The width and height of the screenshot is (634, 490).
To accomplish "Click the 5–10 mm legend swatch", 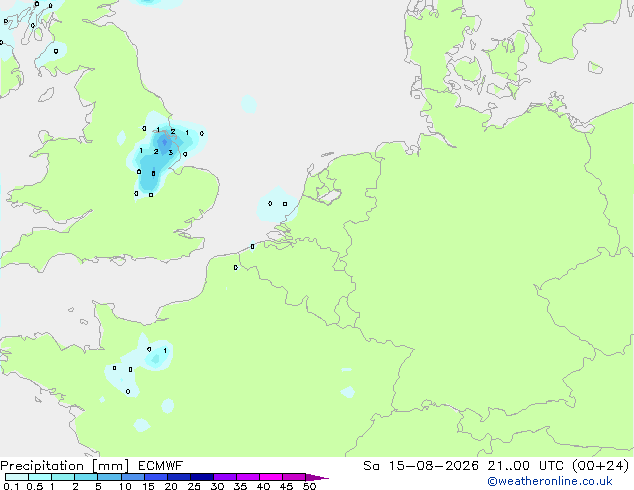I will tap(109, 477).
